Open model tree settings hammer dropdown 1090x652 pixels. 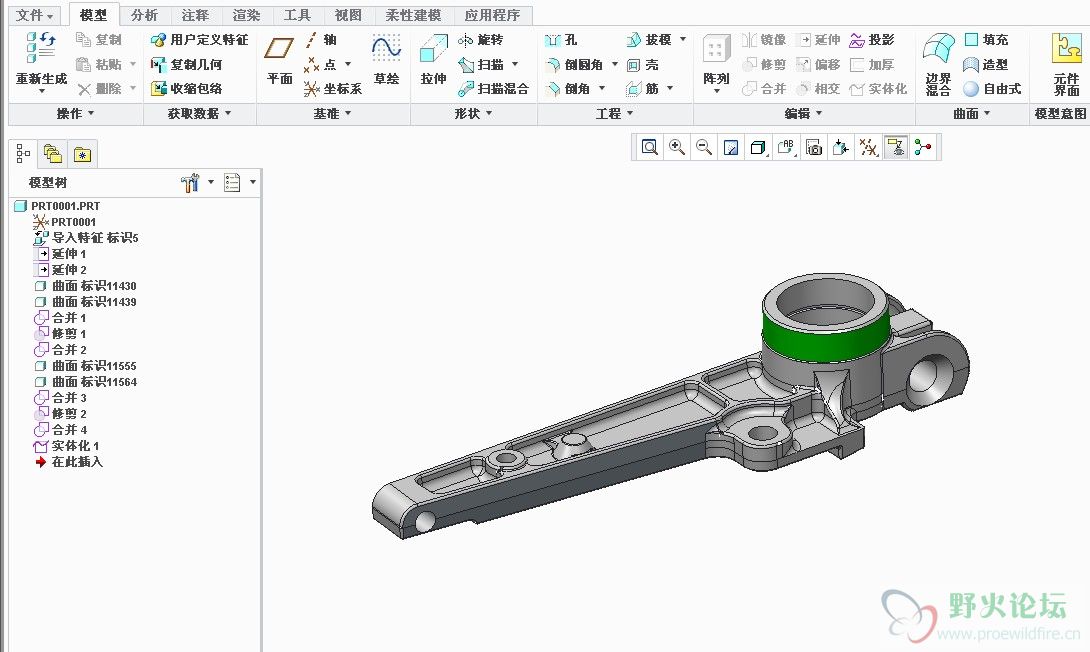click(x=197, y=183)
